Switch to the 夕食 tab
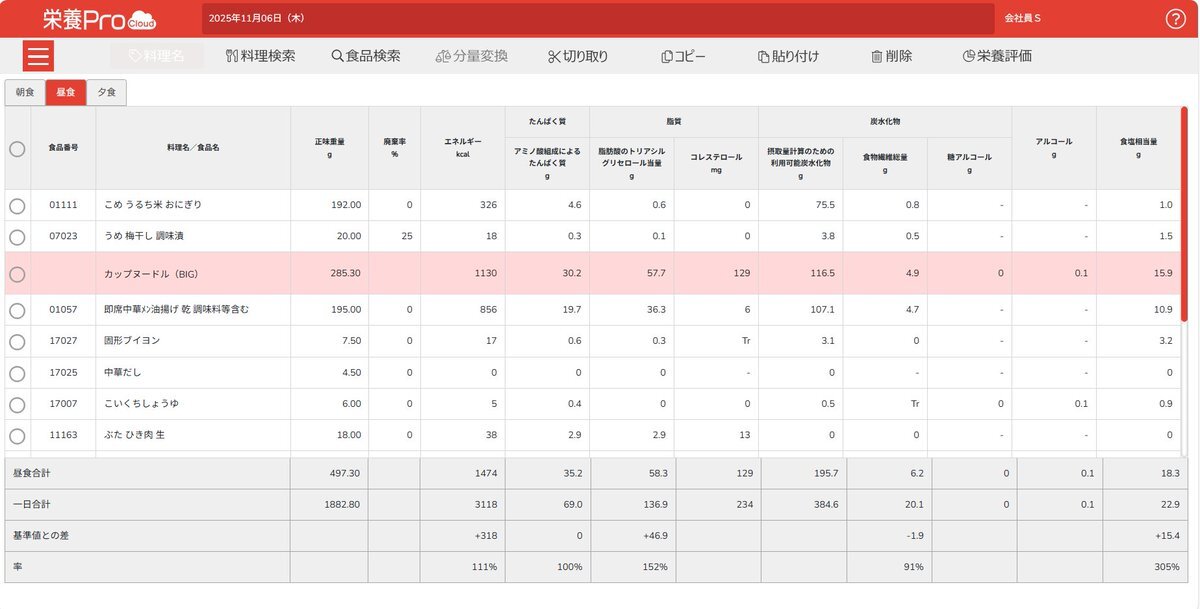Image resolution: width=1200 pixels, height=609 pixels. point(106,93)
